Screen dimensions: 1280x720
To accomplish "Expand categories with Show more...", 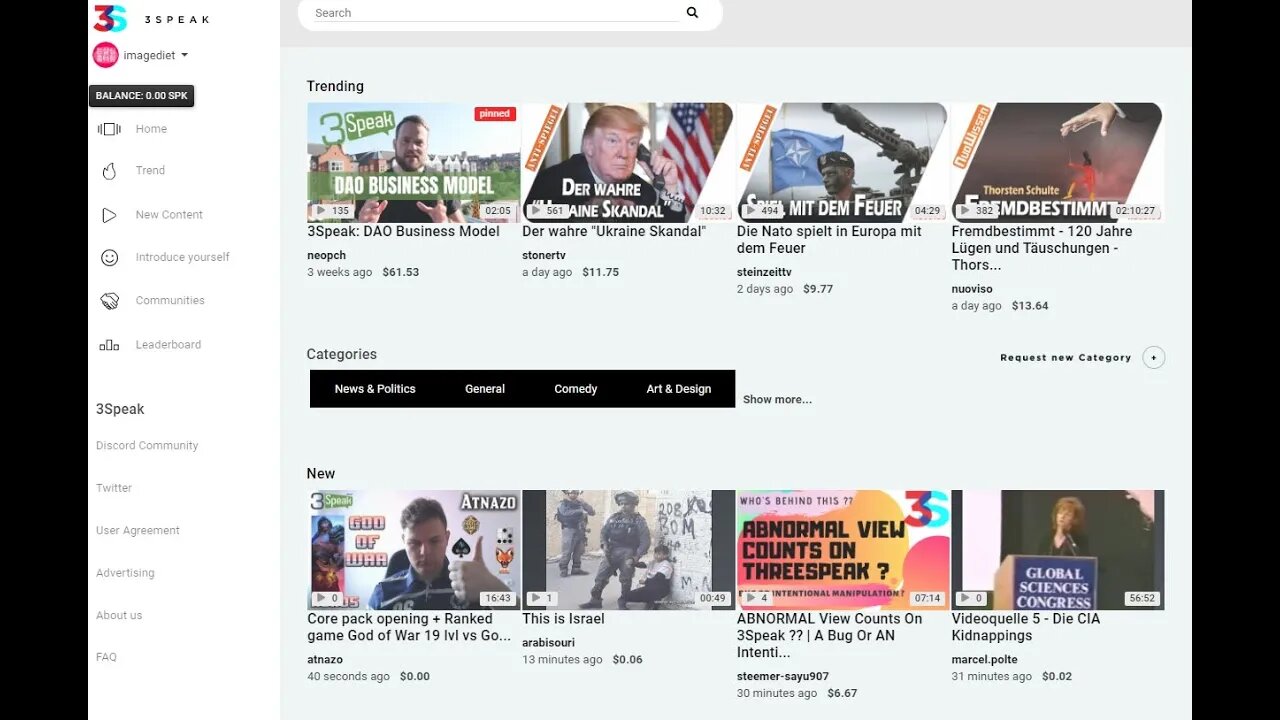I will point(777,400).
